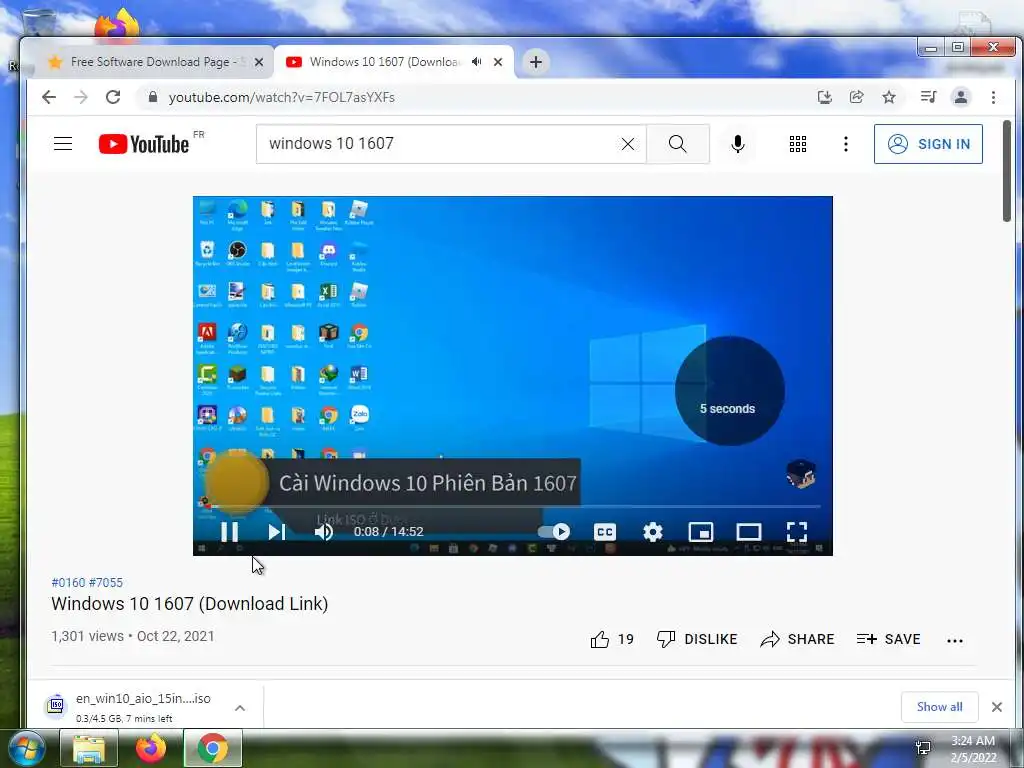Open Windows Explorer from taskbar
This screenshot has width=1024, height=768.
89,748
